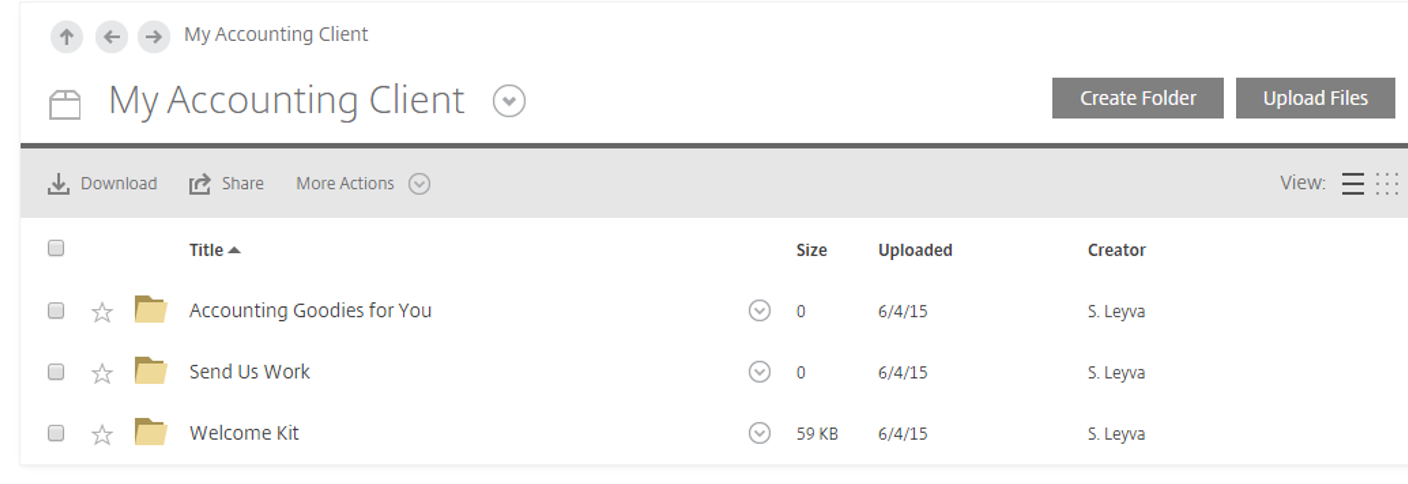Switch to grid view icon
The height and width of the screenshot is (484, 1408).
[x=1387, y=184]
